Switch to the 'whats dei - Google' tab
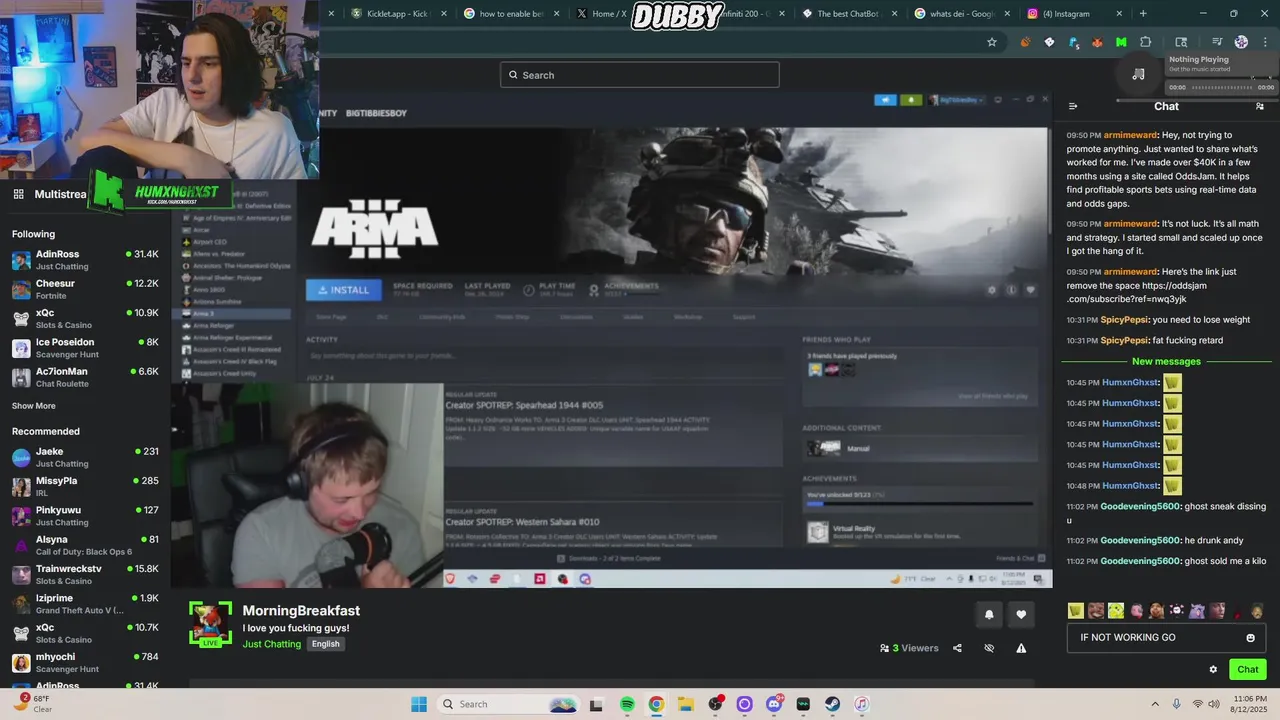1280x720 pixels. pyautogui.click(x=959, y=14)
